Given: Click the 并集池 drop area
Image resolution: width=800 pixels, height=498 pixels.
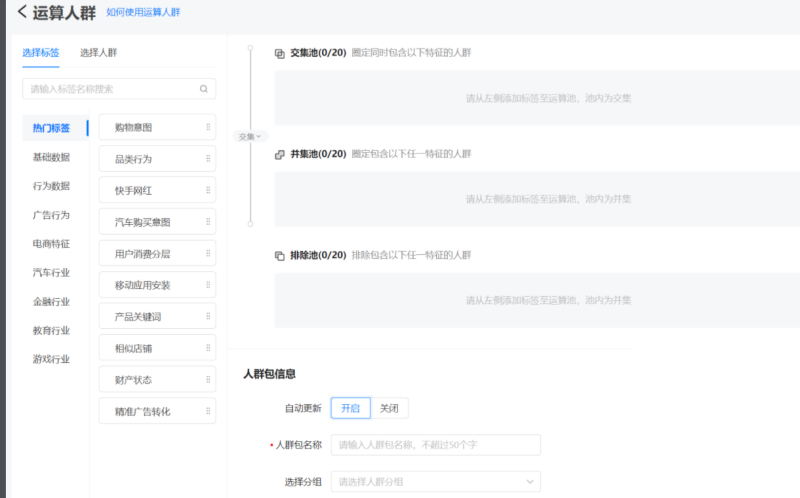Looking at the screenshot, I should 537,199.
